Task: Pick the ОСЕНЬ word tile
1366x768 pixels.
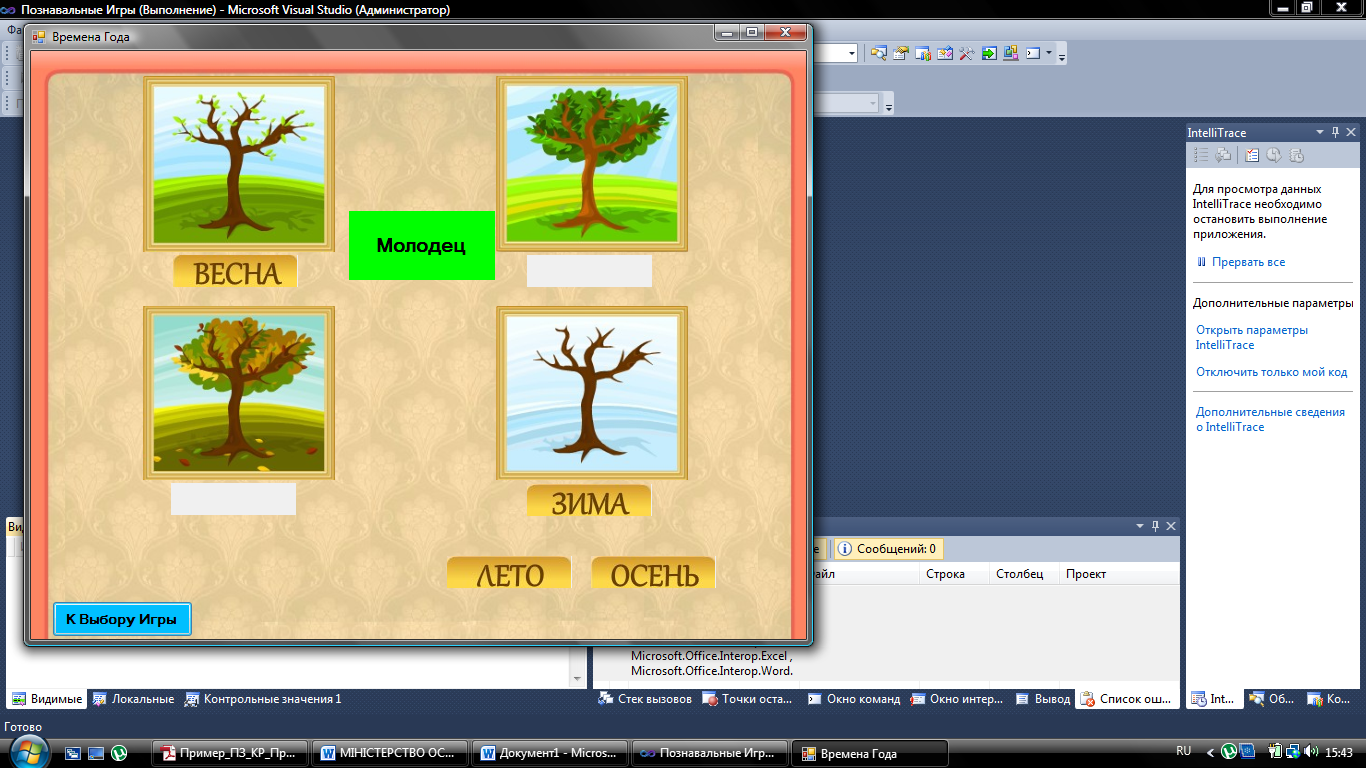Action: [x=653, y=573]
